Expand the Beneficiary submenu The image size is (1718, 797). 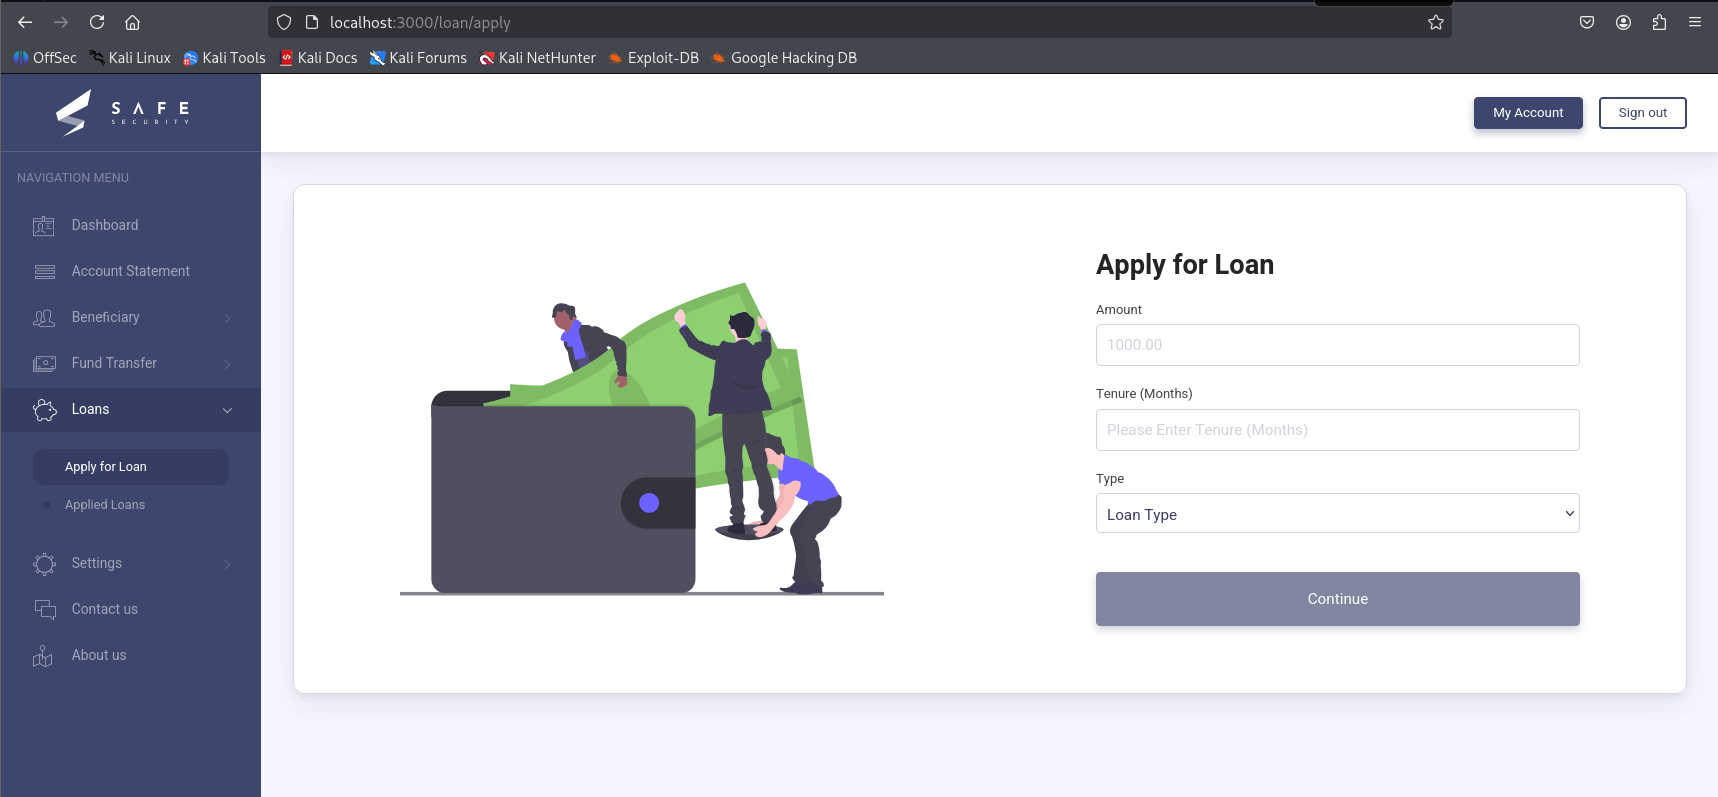(227, 318)
